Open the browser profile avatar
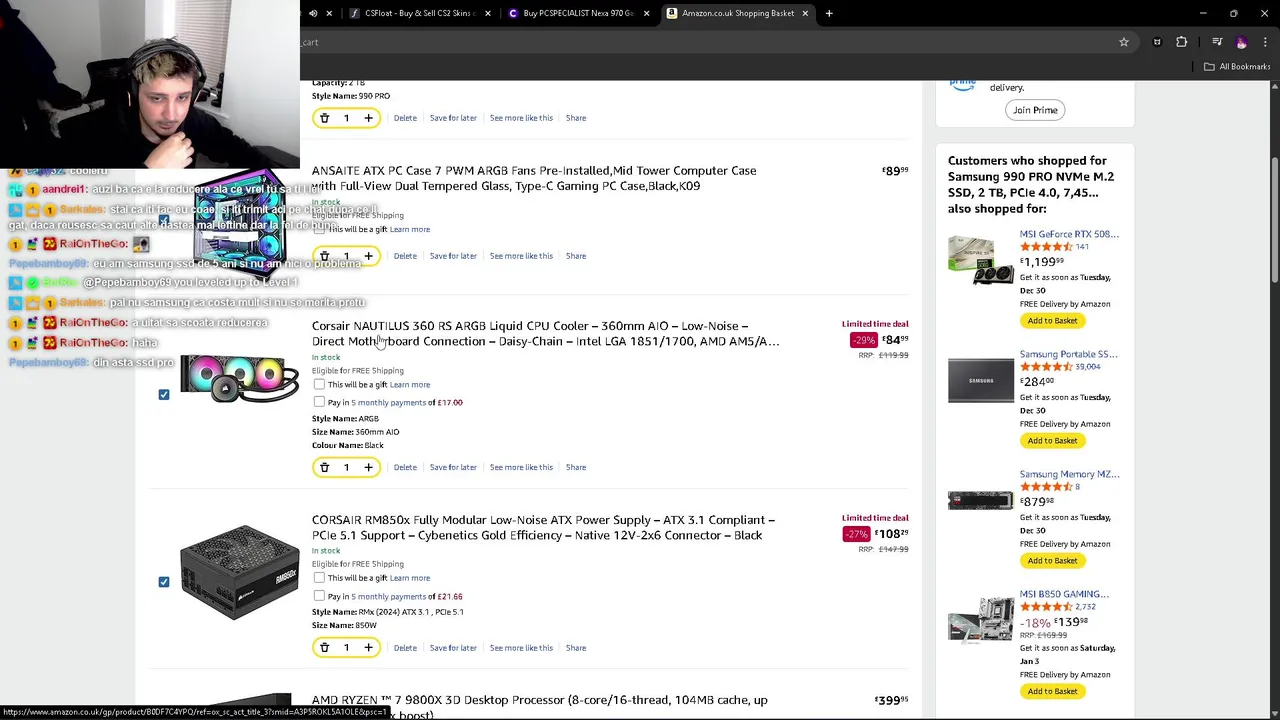This screenshot has height=720, width=1280. point(1242,42)
